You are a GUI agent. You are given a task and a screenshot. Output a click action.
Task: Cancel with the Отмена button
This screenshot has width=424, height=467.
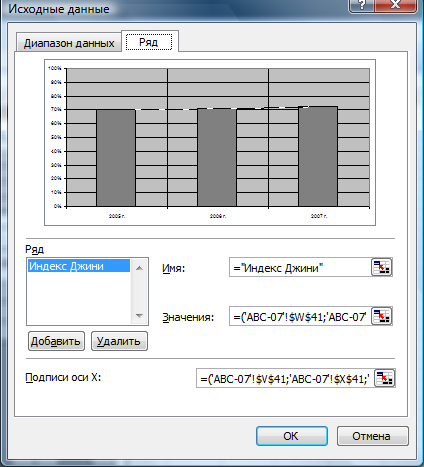[373, 436]
